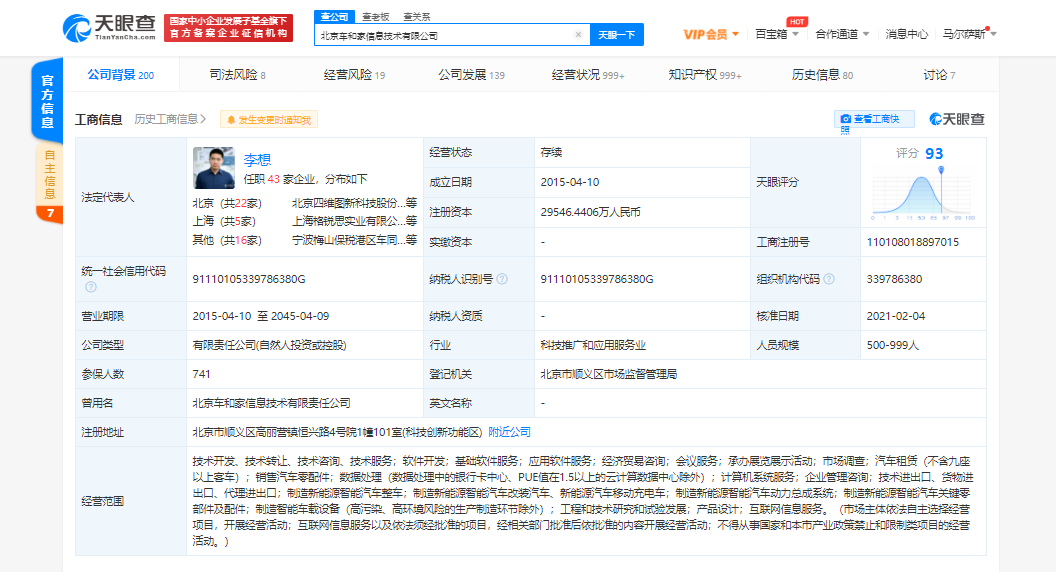Click the camera icon in 查看工商快照
Screen dimensions: 1056x572
845,119
